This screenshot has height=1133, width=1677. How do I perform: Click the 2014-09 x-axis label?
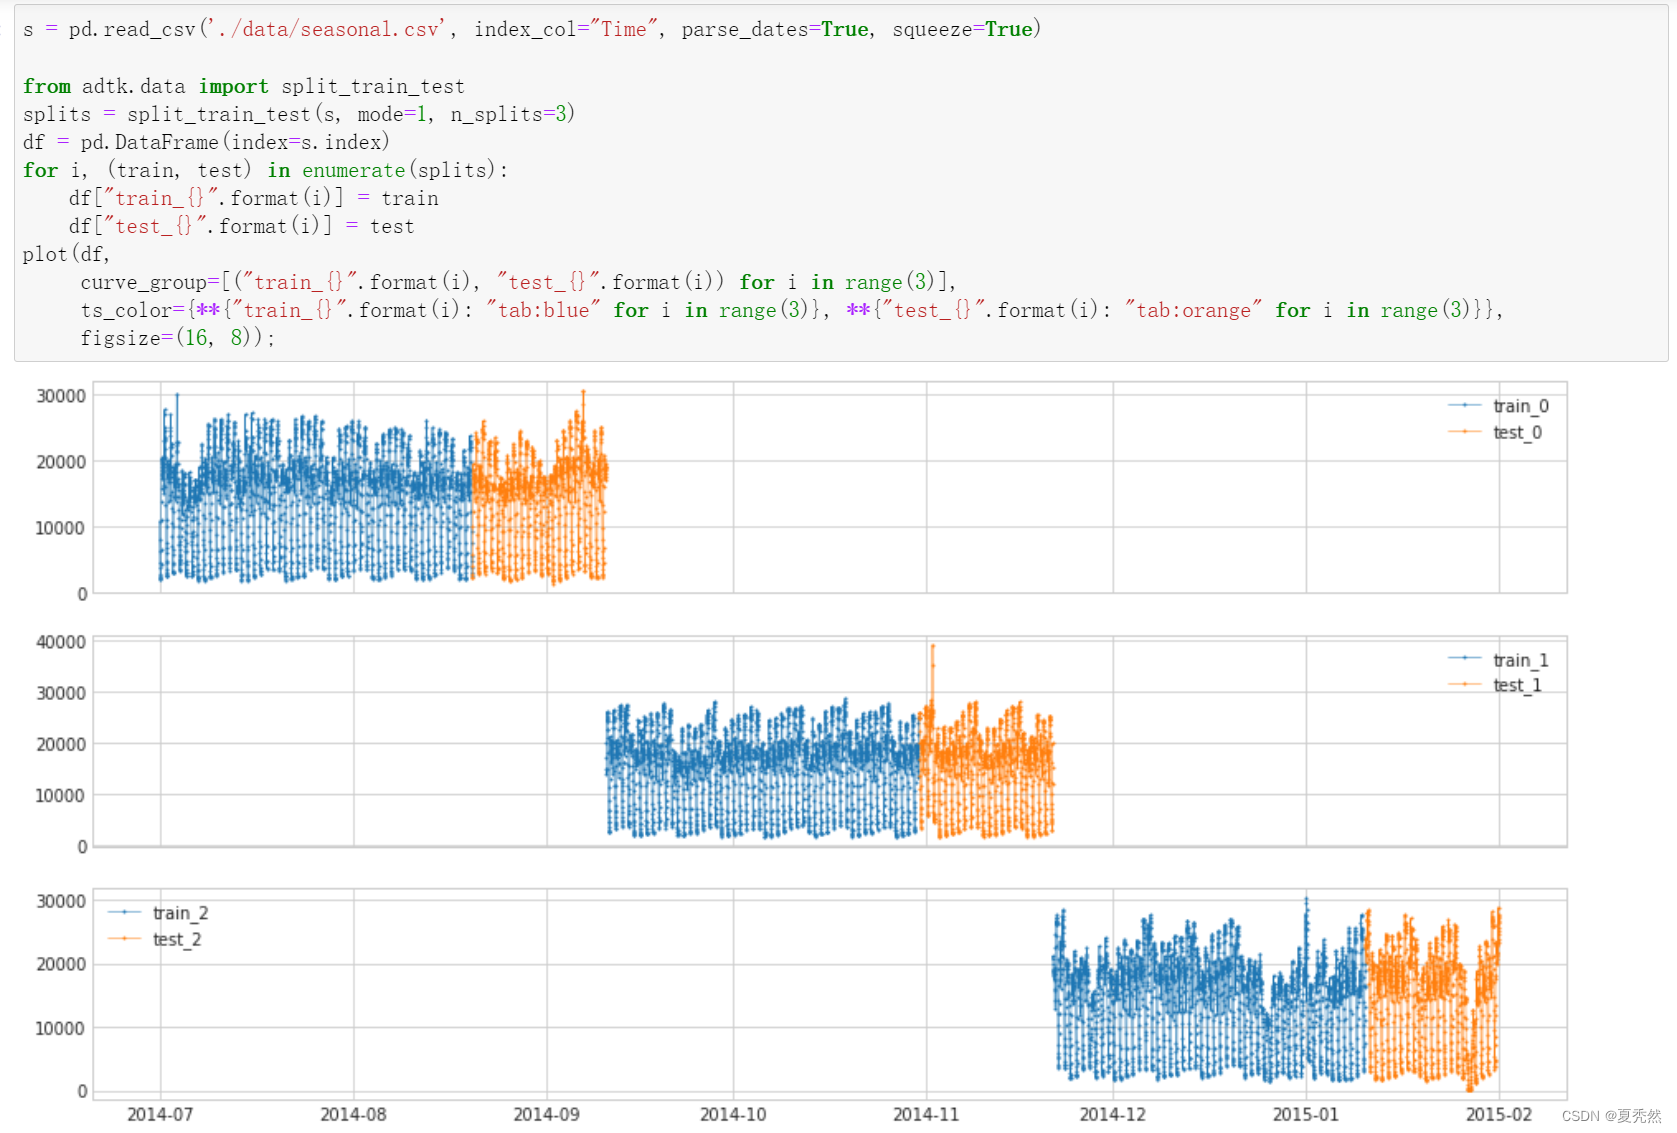pos(546,1114)
